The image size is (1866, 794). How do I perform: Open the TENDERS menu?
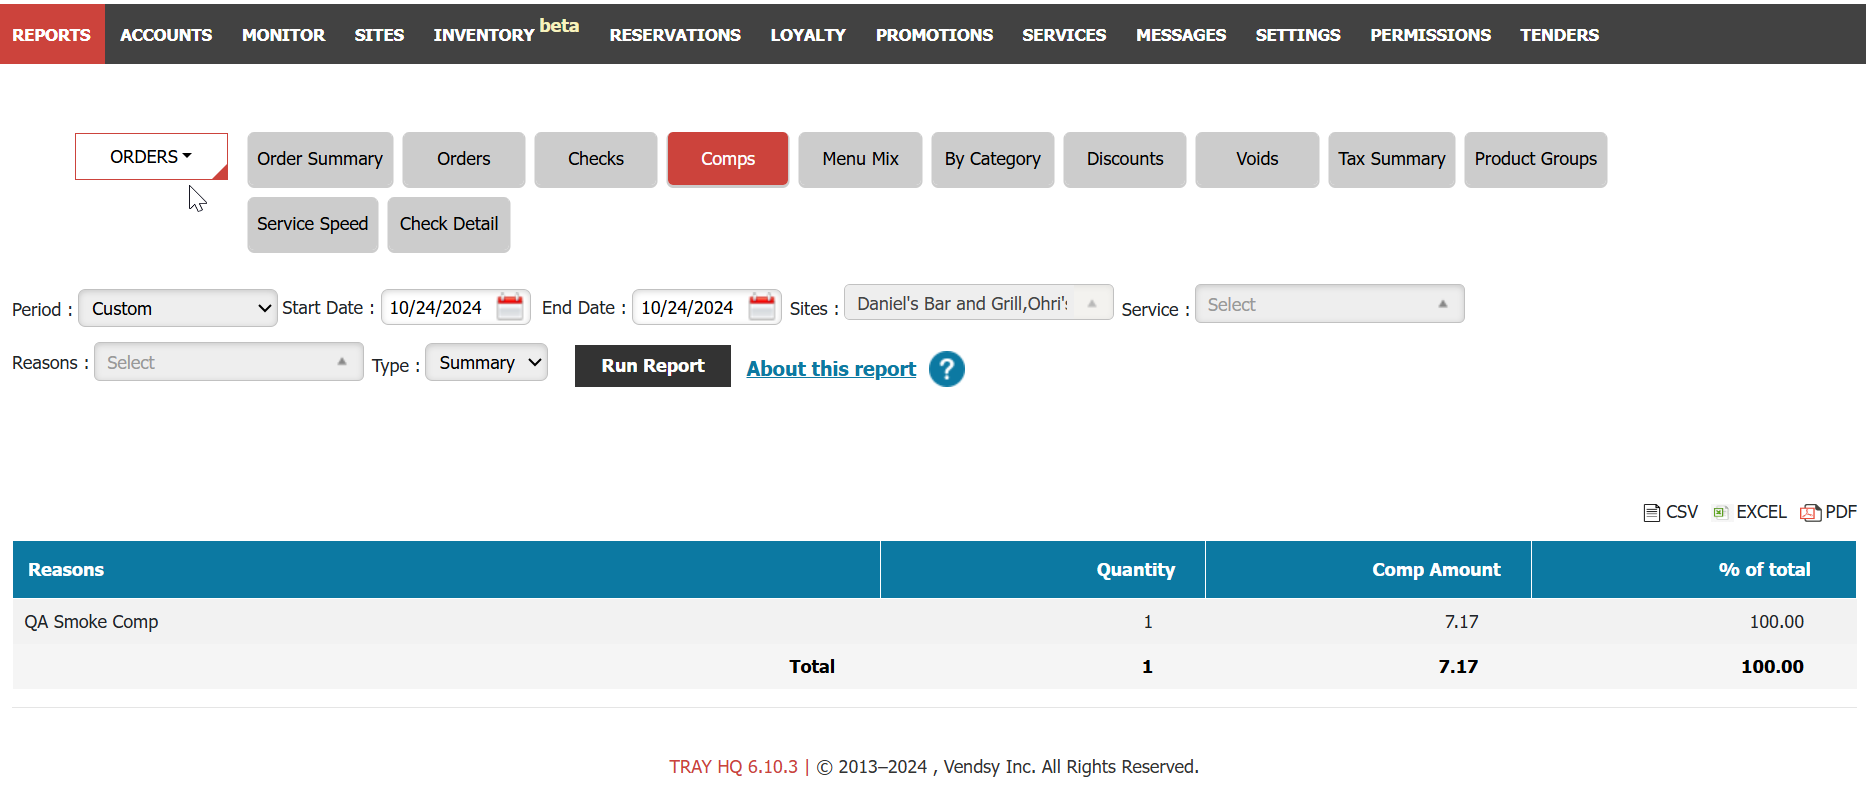coord(1559,35)
